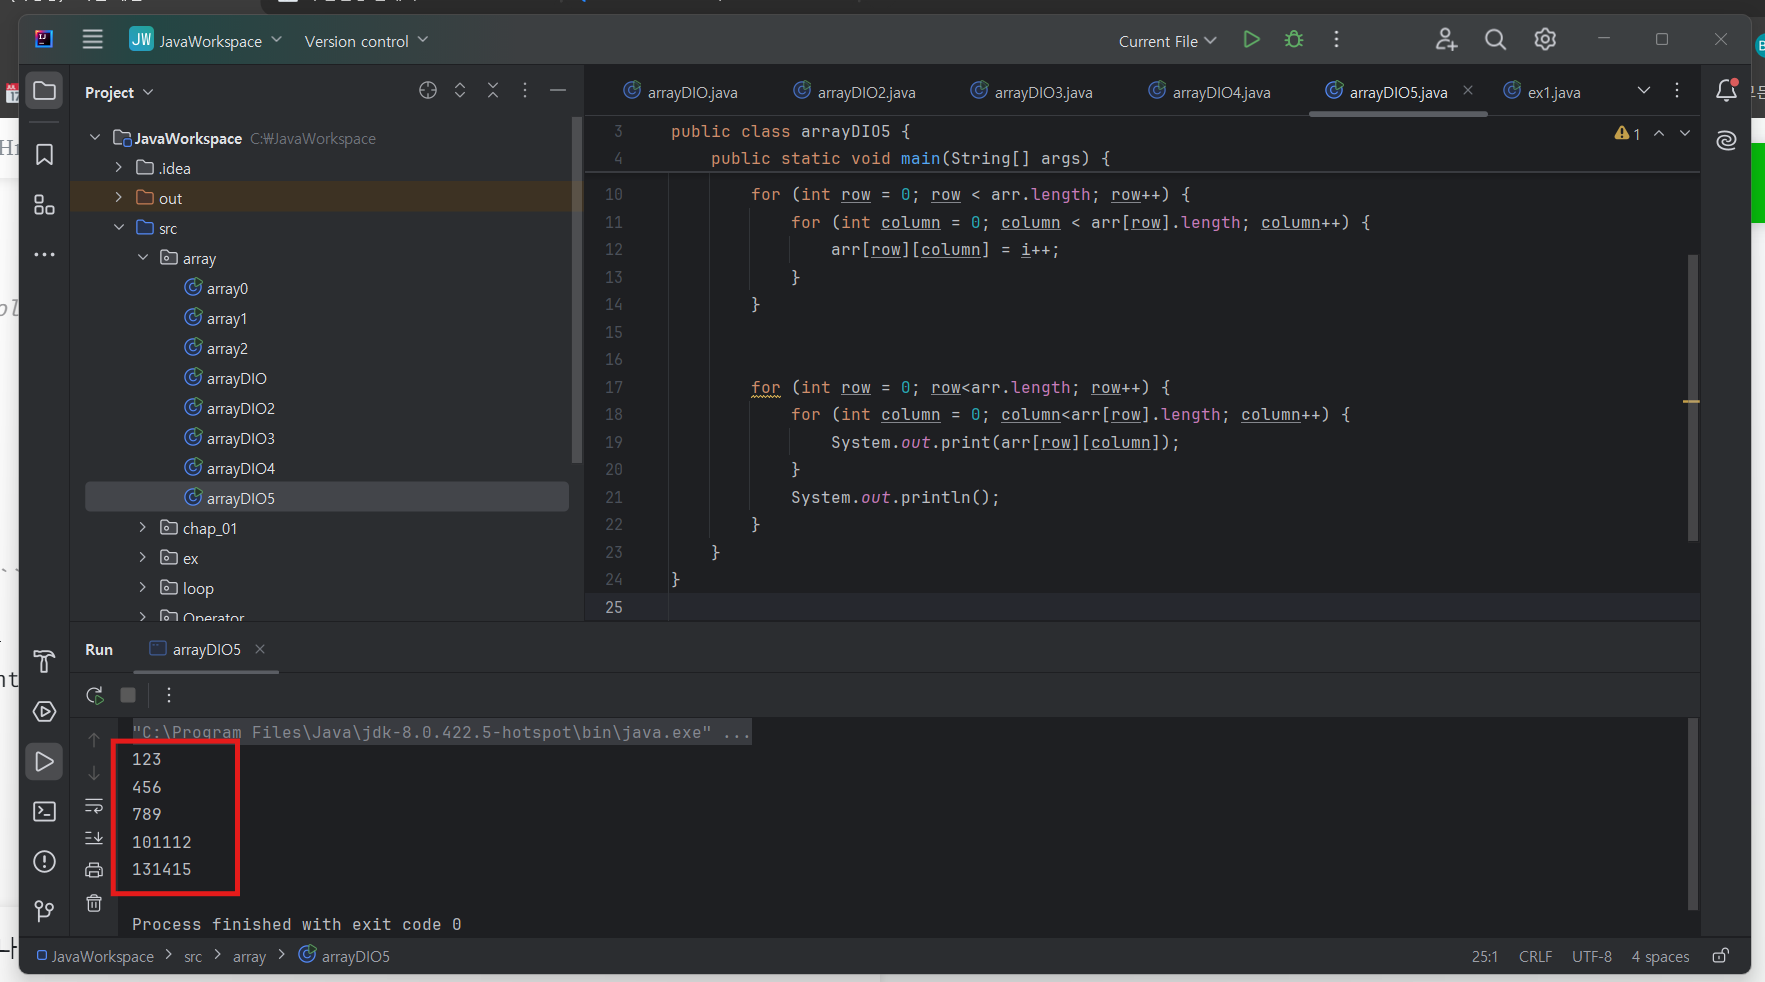Open the Bookmarks tool window
The image size is (1765, 982).
[x=44, y=155]
